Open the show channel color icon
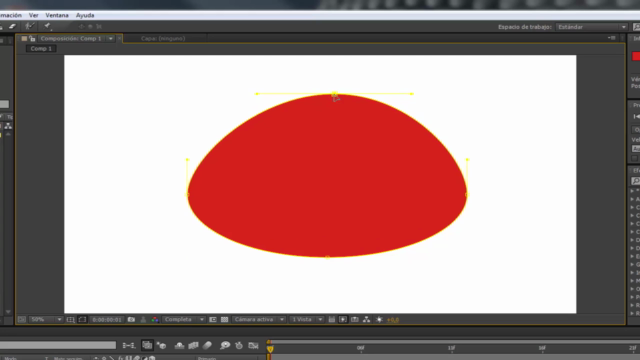640x360 pixels. tap(155, 320)
